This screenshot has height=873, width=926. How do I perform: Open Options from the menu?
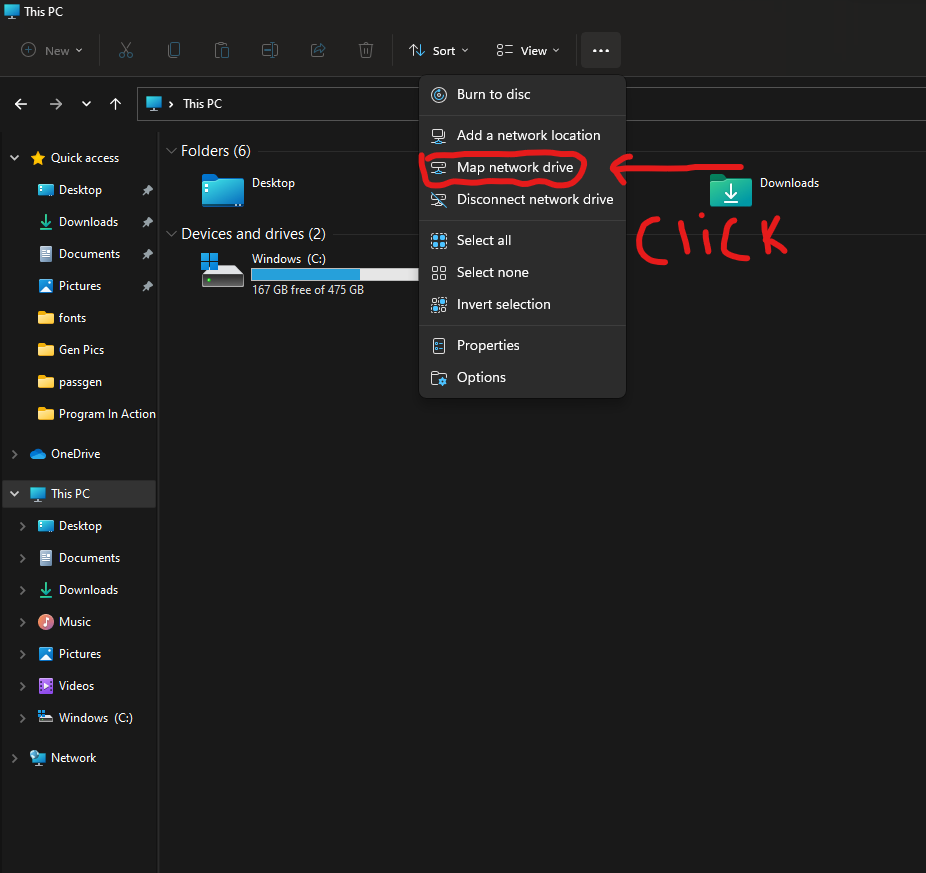pyautogui.click(x=522, y=377)
